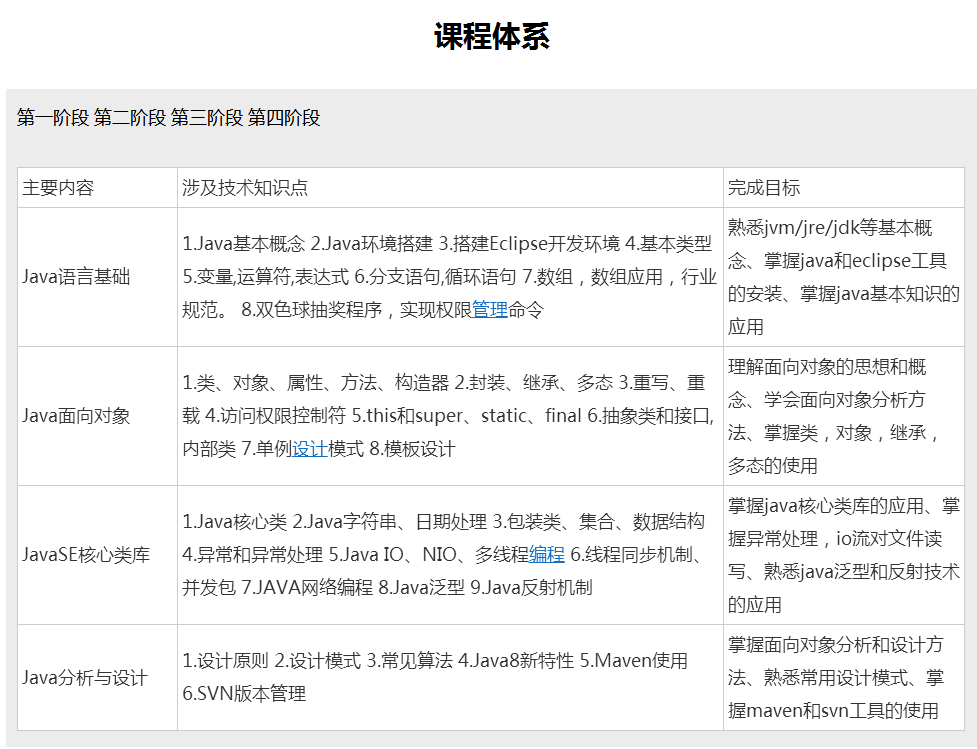Open the 第三阶段 tab
977x749 pixels.
point(207,118)
